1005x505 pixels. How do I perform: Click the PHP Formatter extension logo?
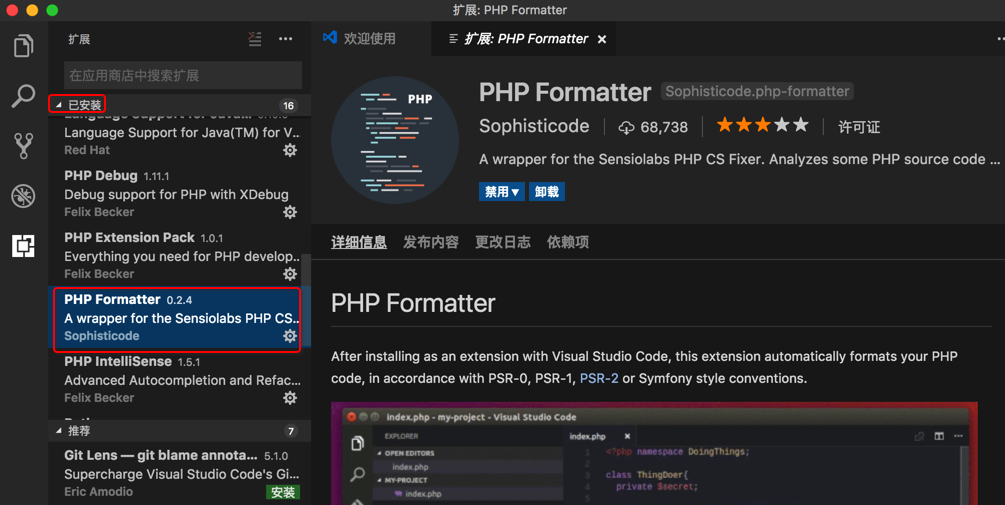[395, 140]
